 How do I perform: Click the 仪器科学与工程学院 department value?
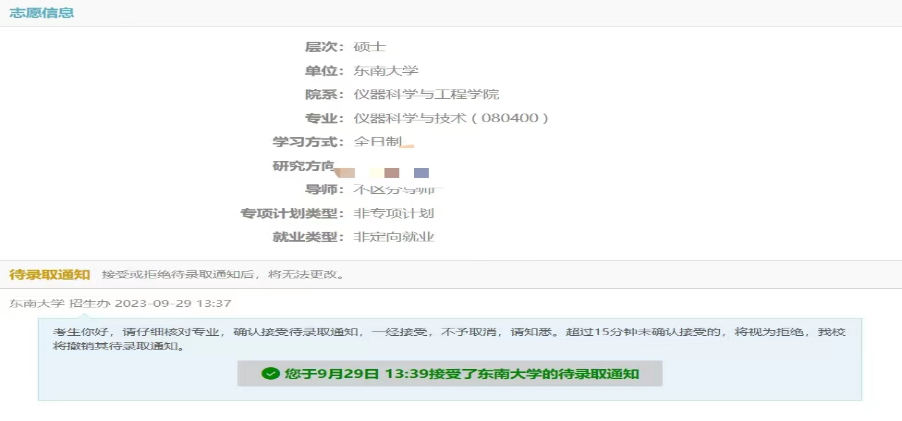click(426, 94)
